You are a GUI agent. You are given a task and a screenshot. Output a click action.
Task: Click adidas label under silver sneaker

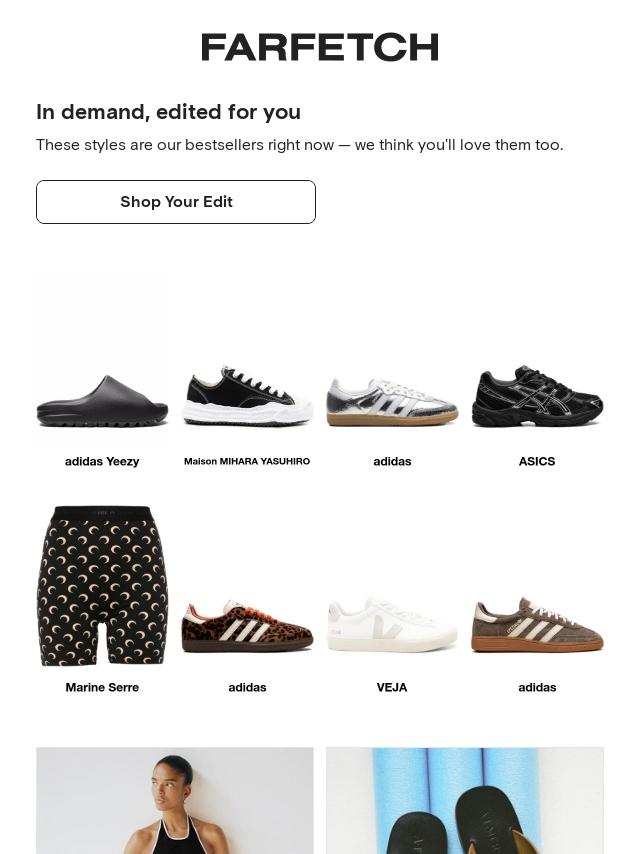click(392, 461)
